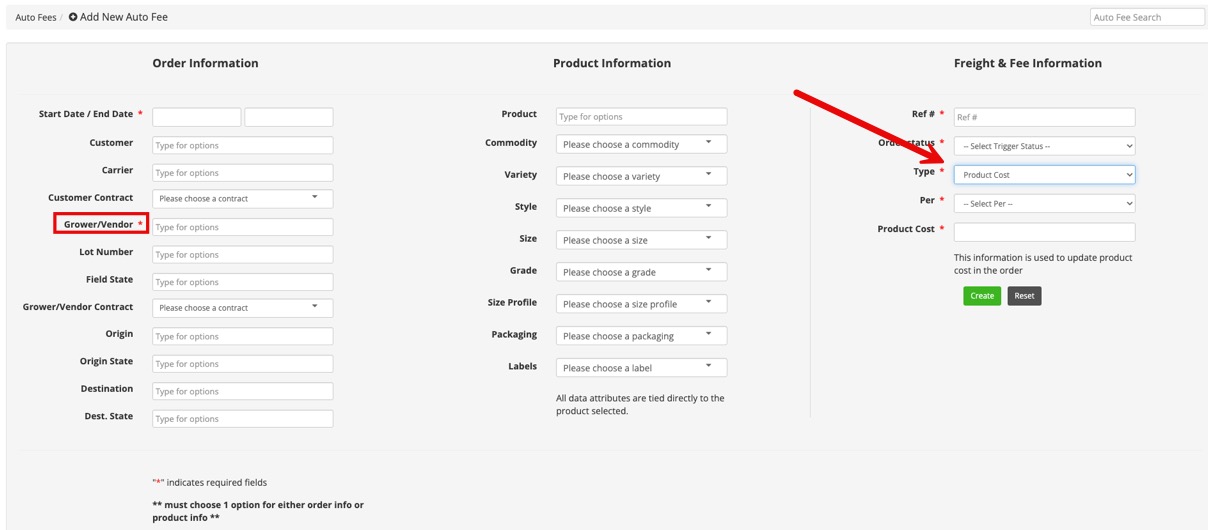Focus the Grower/Vendor input field
Screen dimensions: 1208x530
[242, 227]
